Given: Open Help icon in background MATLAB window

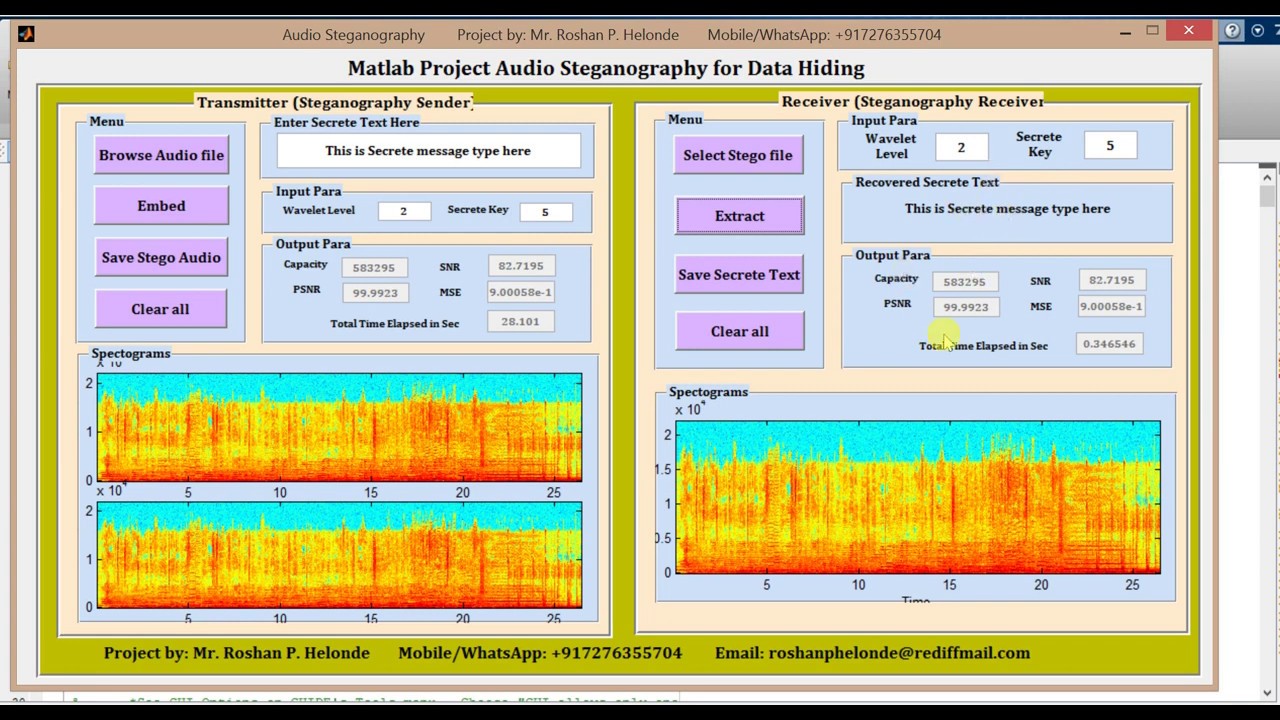Looking at the screenshot, I should (x=1232, y=31).
